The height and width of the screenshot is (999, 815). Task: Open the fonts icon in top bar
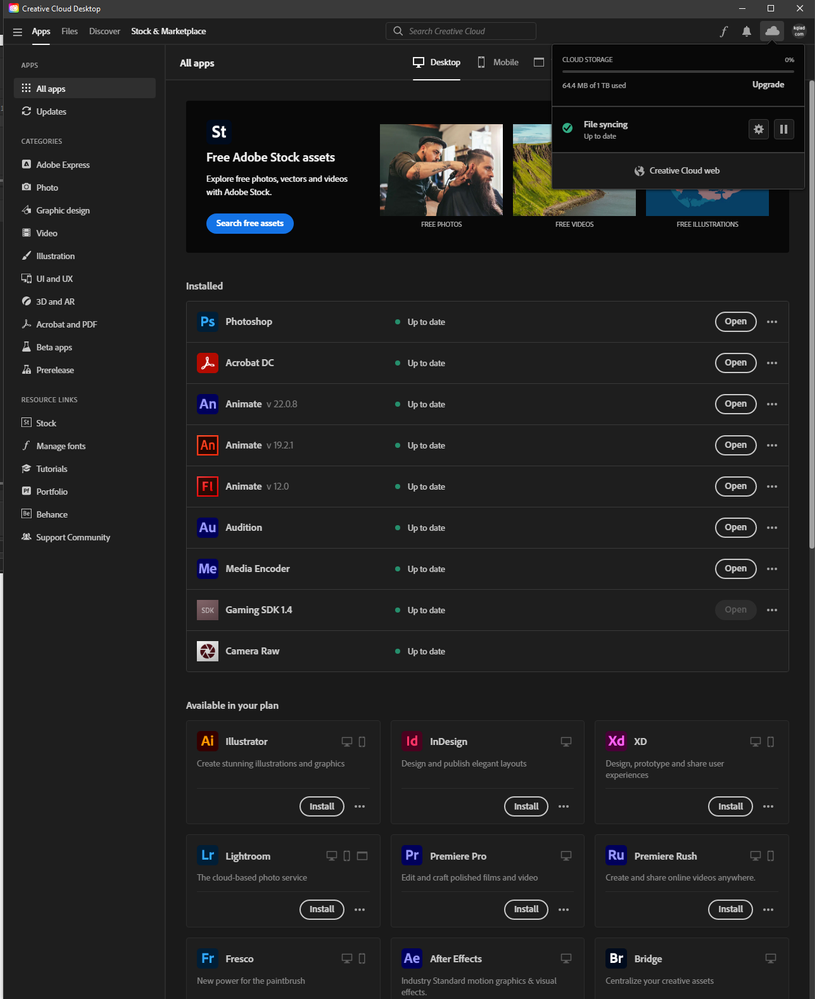724,31
